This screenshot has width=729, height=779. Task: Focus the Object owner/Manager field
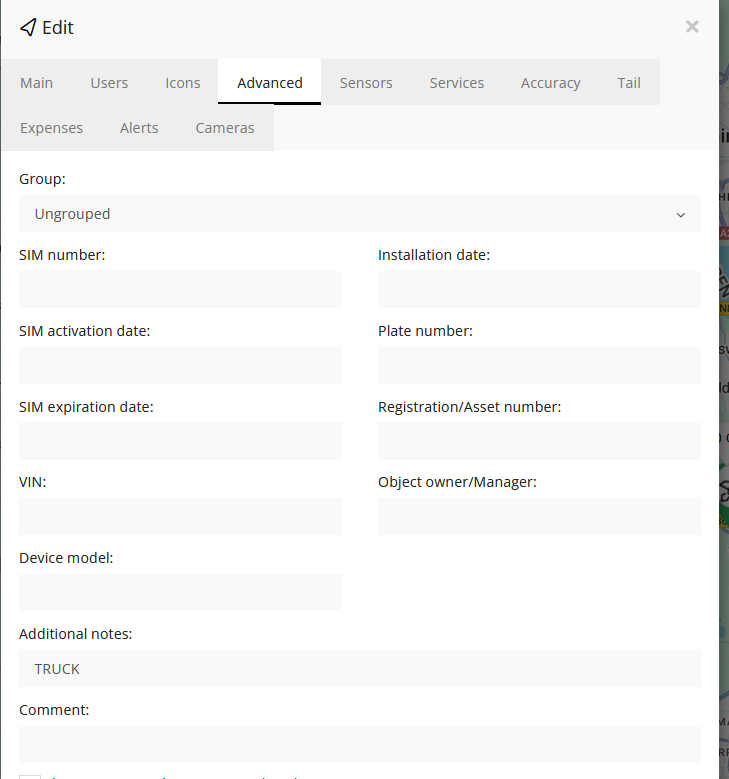(539, 517)
